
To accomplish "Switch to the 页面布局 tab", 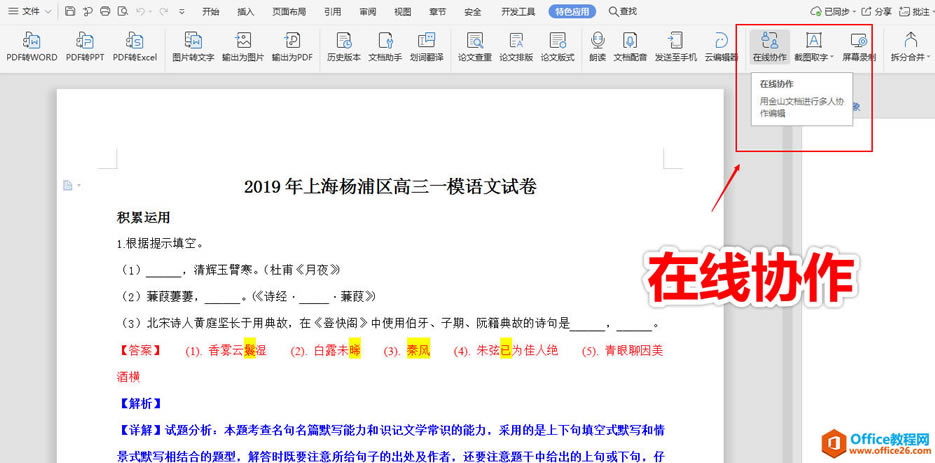I will 289,12.
